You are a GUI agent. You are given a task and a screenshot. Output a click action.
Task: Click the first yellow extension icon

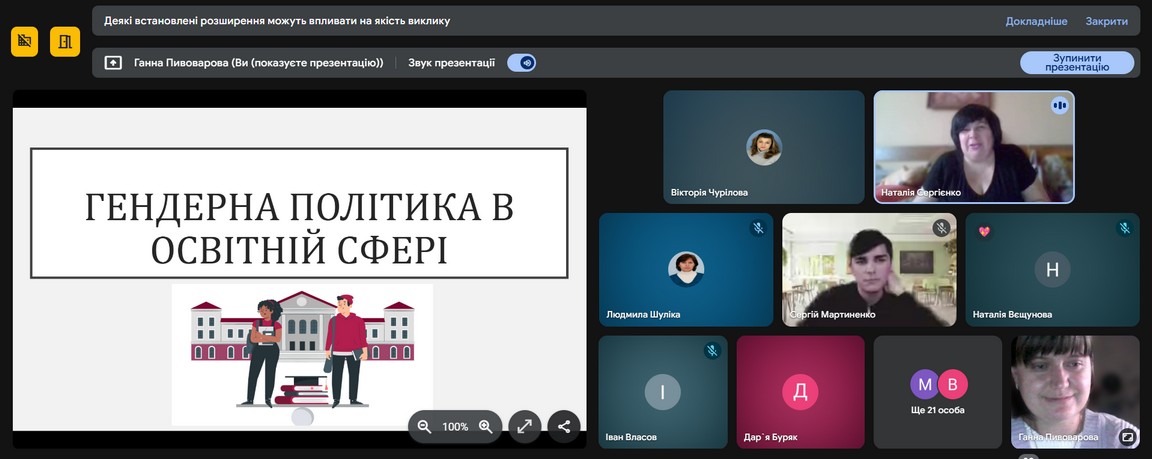pos(25,42)
